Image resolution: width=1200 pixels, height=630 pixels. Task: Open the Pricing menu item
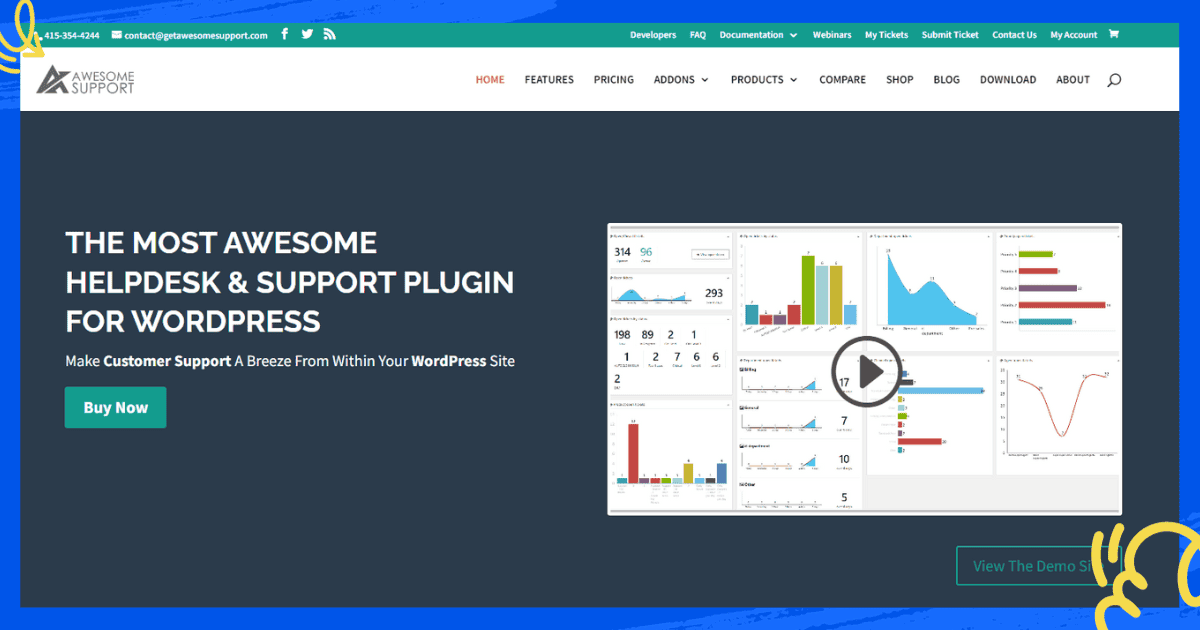coord(613,80)
